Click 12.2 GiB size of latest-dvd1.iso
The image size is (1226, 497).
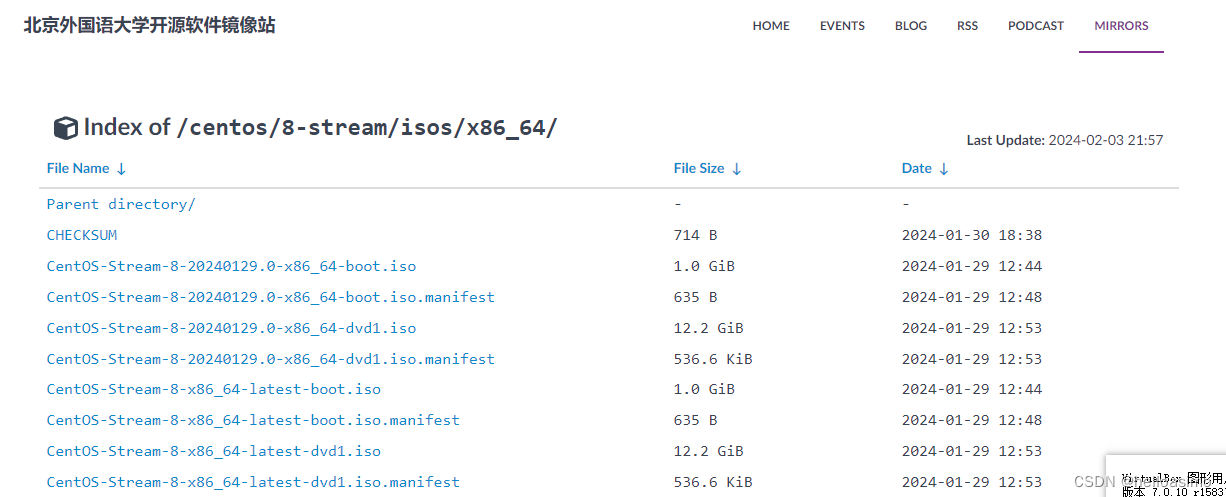click(x=708, y=451)
